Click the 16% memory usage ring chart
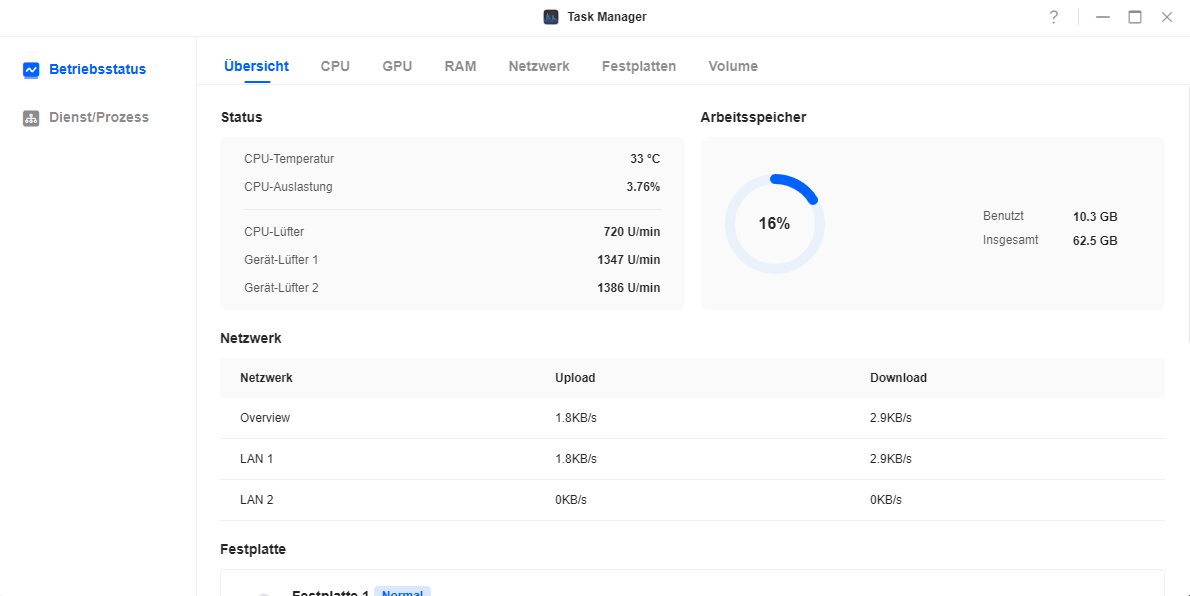1190x596 pixels. (774, 224)
